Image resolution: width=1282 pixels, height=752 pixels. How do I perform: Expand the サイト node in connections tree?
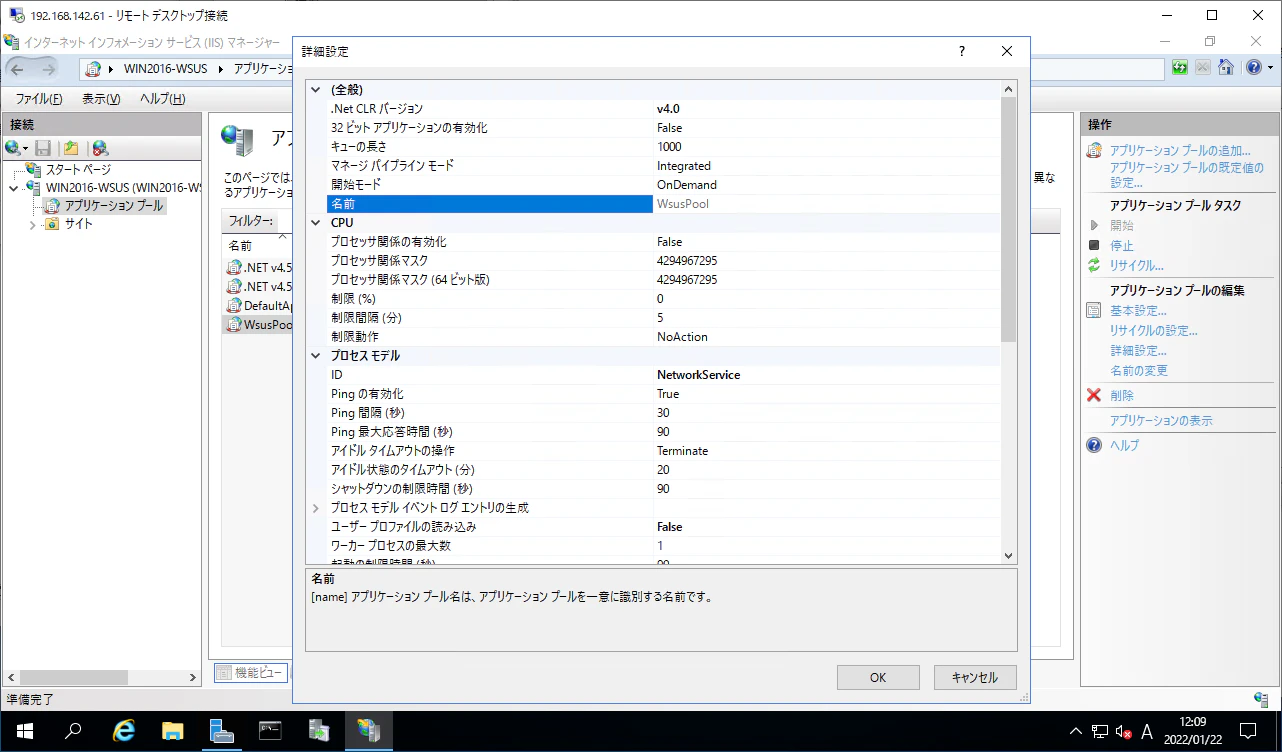(x=33, y=224)
